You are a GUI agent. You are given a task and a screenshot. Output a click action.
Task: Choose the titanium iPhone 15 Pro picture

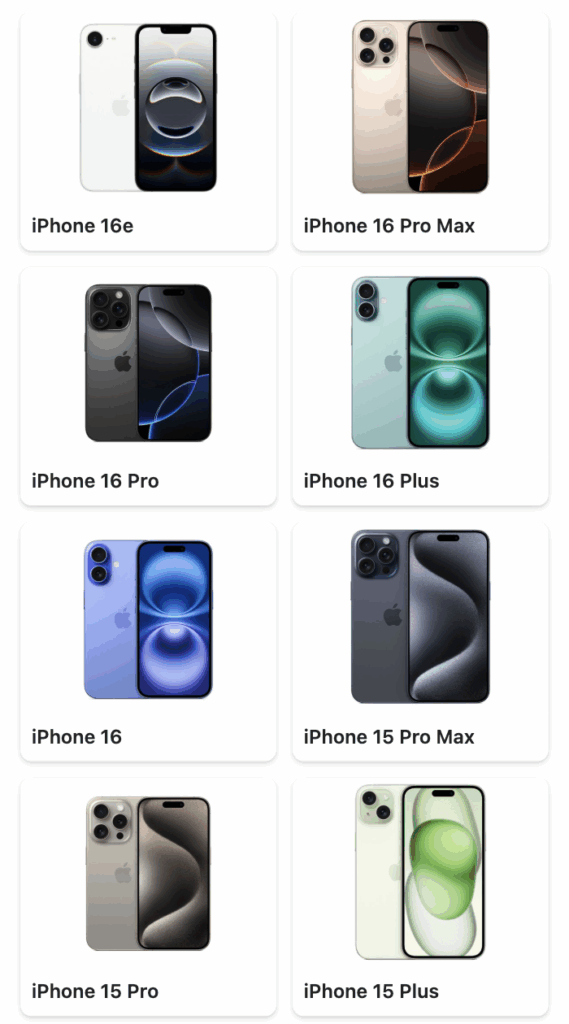pos(148,873)
